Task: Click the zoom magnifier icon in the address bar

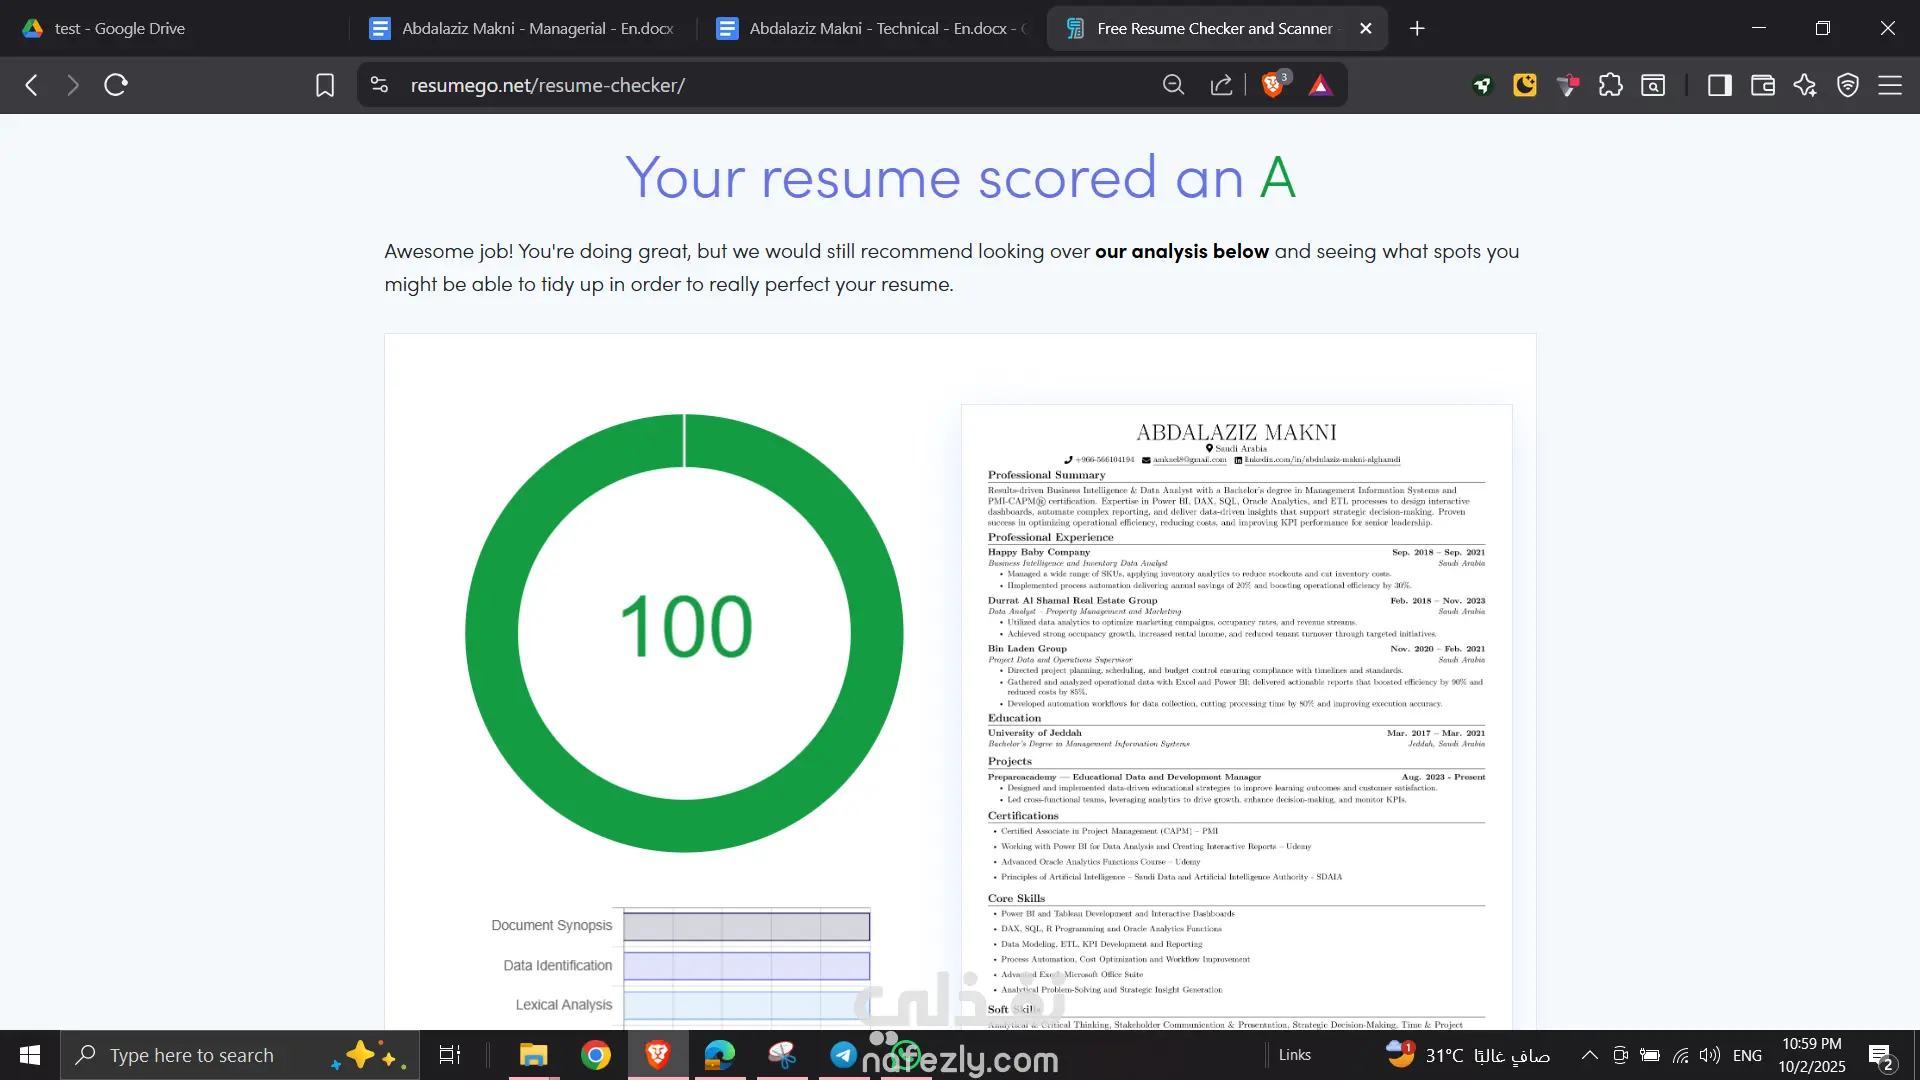Action: point(1173,85)
